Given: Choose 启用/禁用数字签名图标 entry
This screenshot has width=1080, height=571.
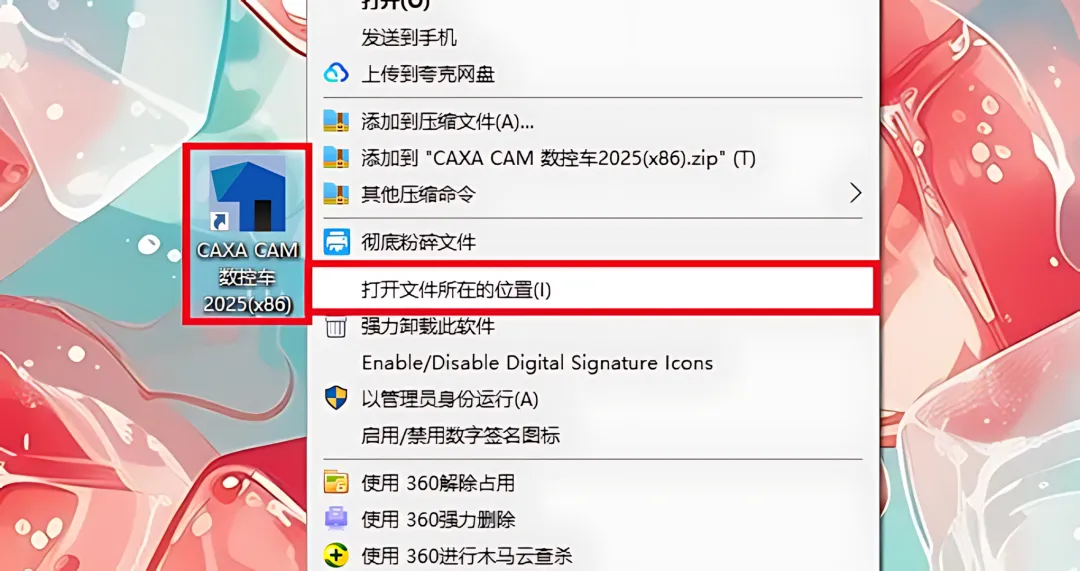Looking at the screenshot, I should [x=460, y=435].
